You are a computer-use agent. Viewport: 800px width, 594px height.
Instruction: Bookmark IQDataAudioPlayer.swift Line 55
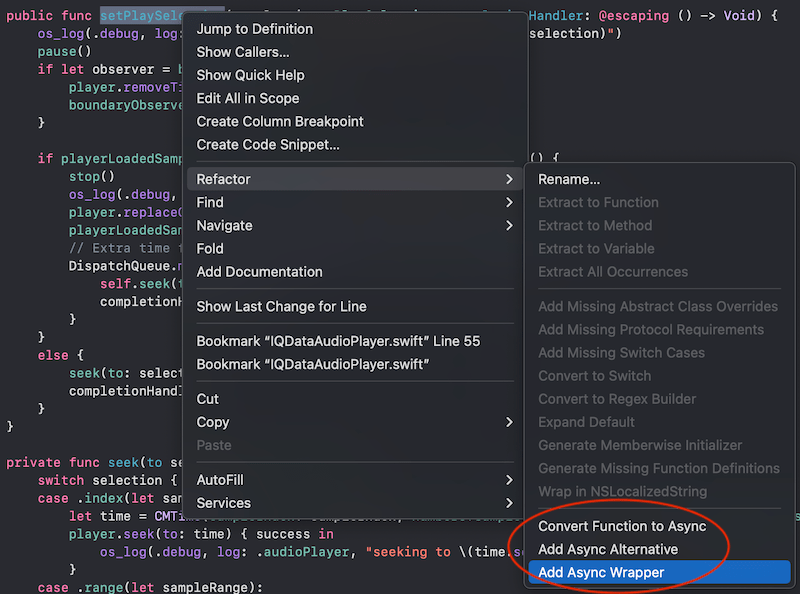338,341
